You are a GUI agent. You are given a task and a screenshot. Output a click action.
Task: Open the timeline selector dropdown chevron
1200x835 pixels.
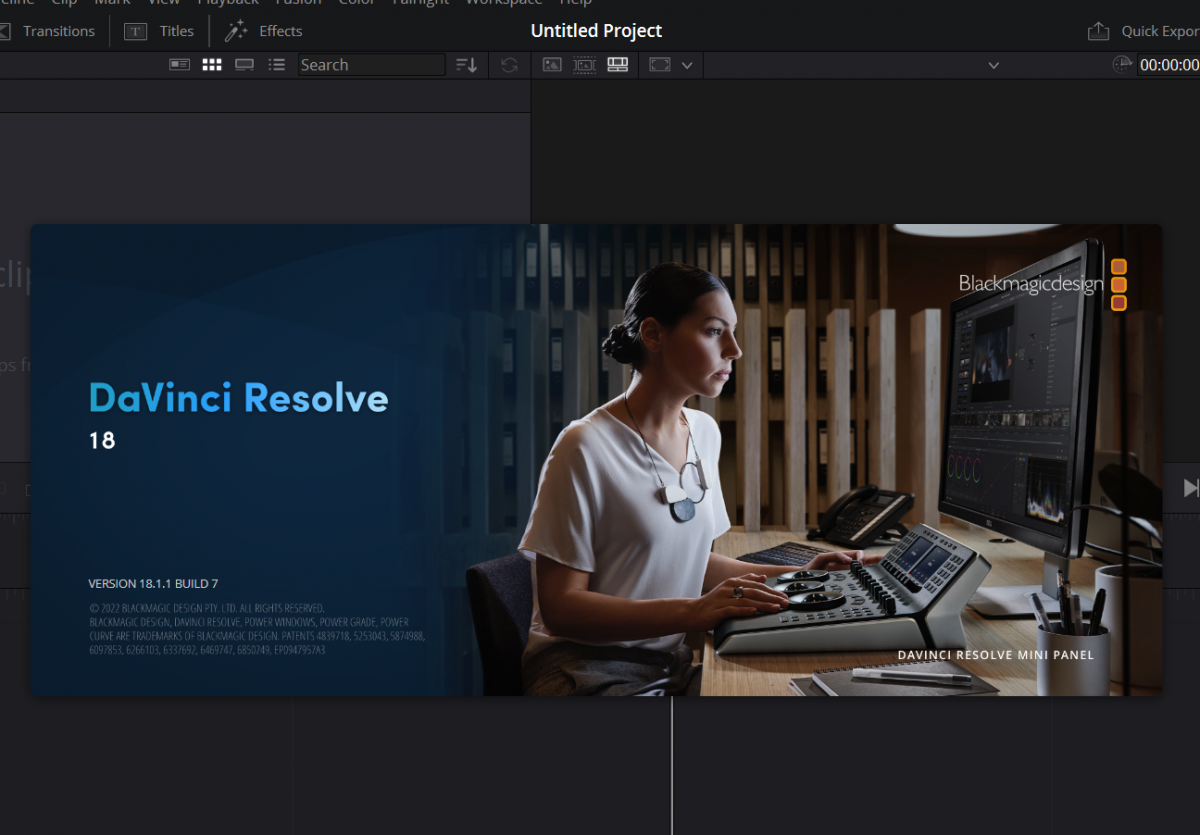(993, 65)
